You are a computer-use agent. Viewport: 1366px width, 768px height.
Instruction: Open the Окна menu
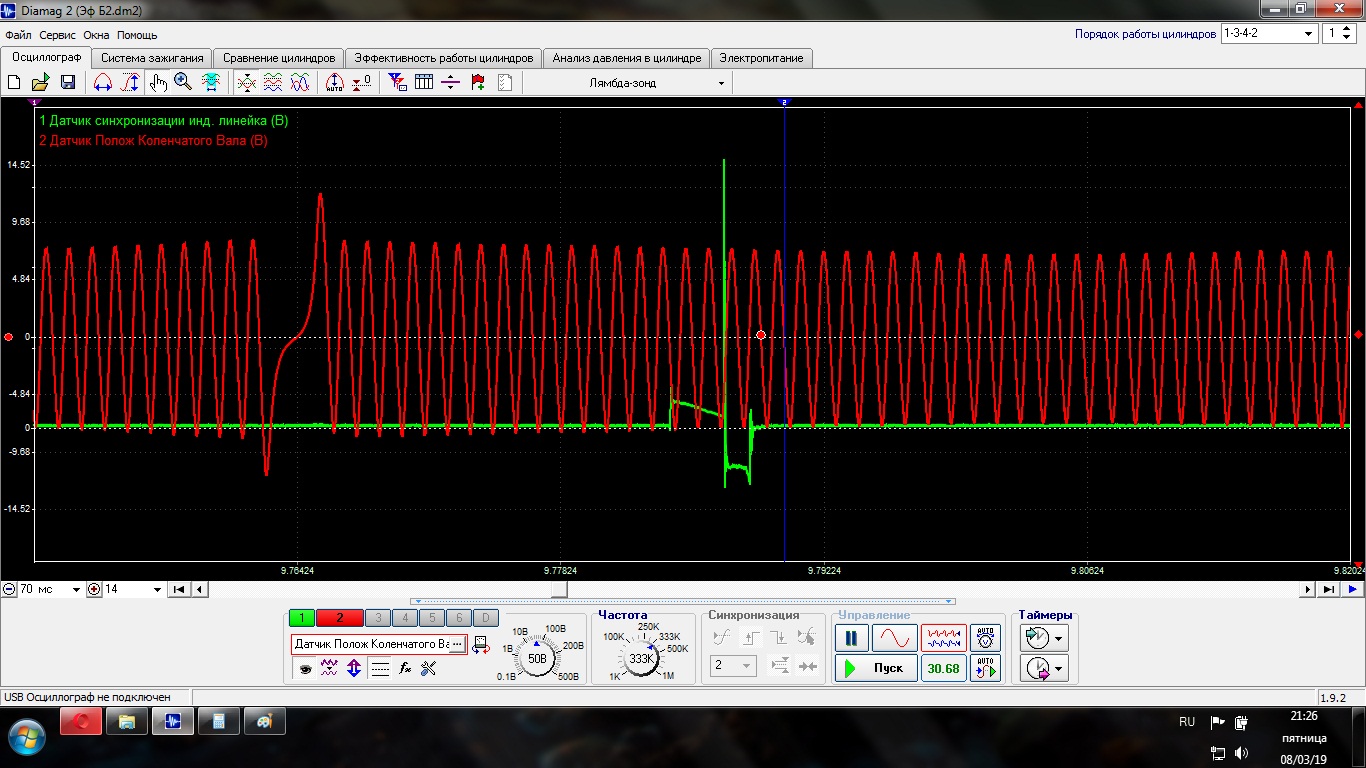96,35
